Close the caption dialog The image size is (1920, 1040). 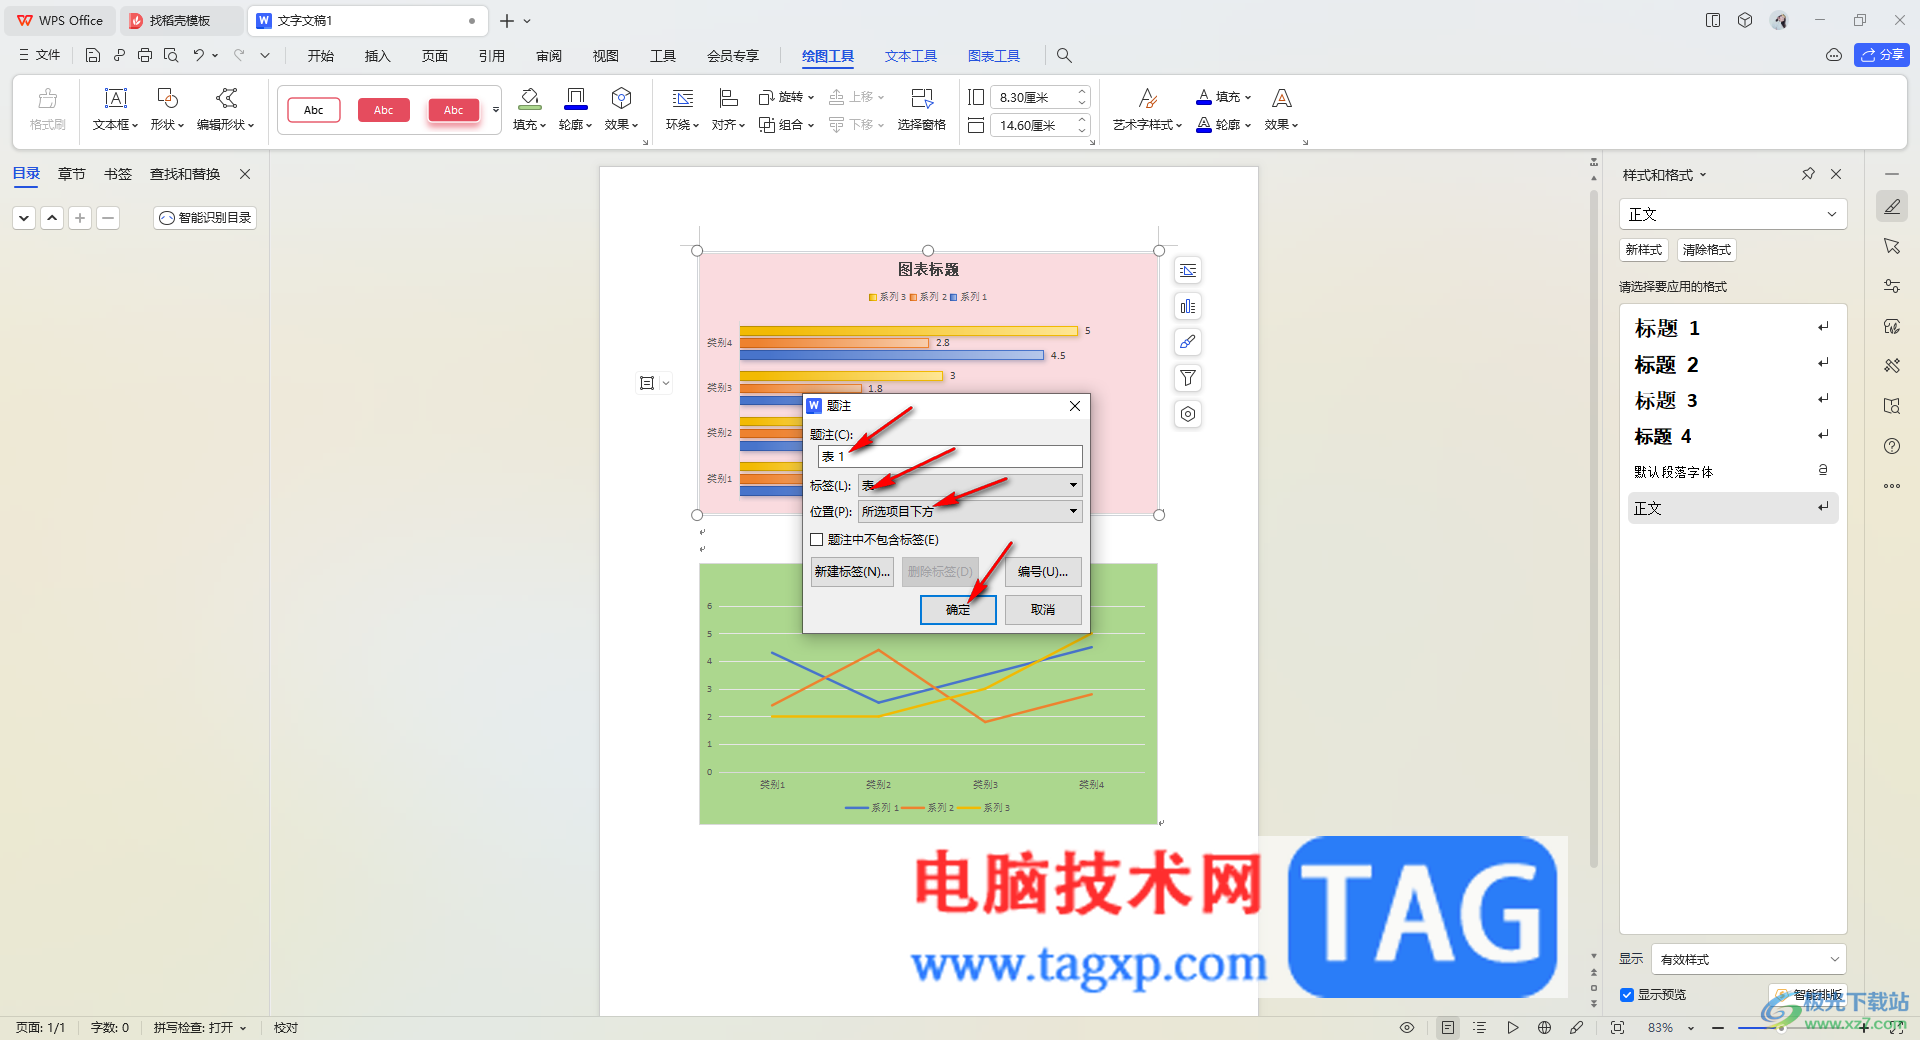pos(1075,406)
